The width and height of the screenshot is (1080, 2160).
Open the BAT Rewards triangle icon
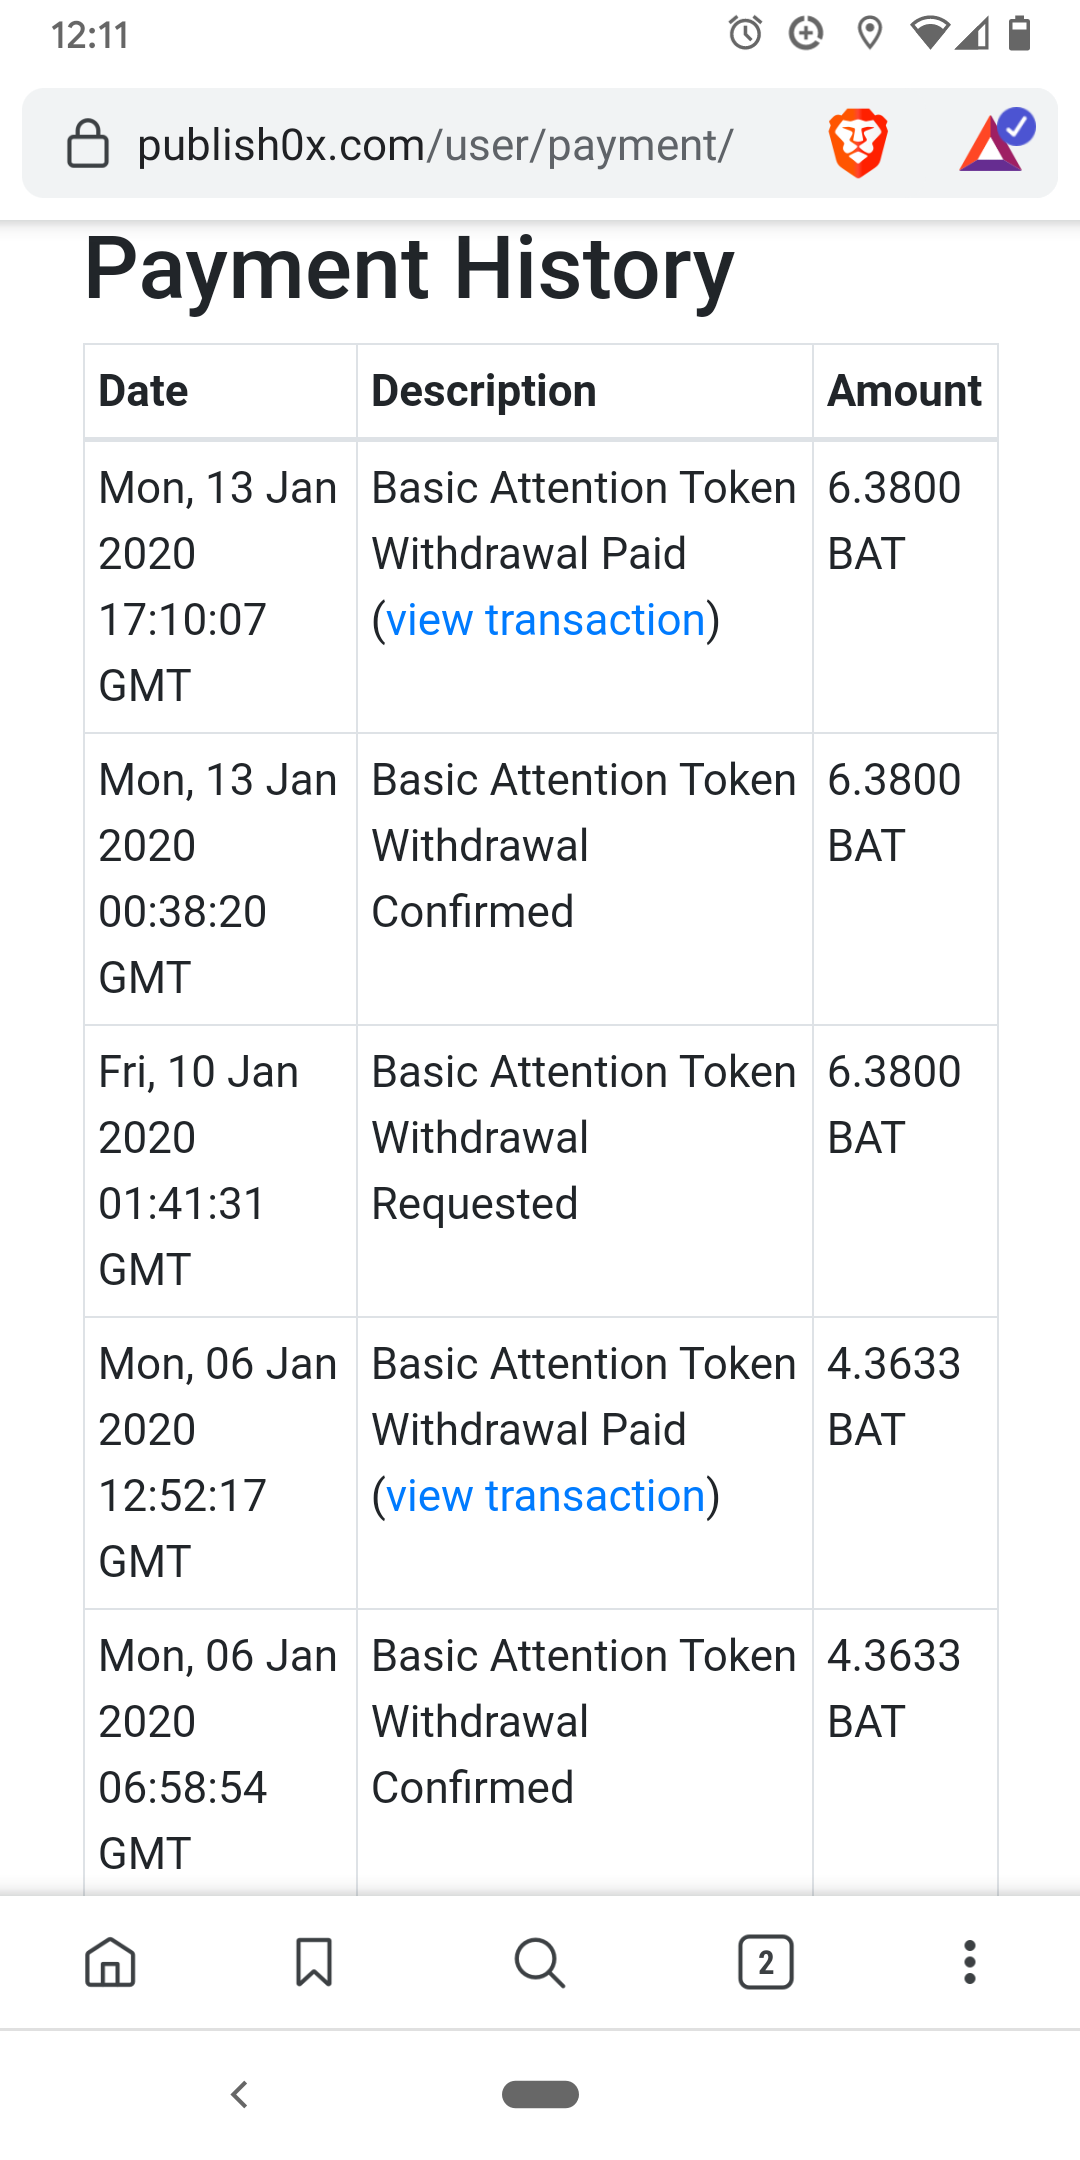(x=994, y=142)
